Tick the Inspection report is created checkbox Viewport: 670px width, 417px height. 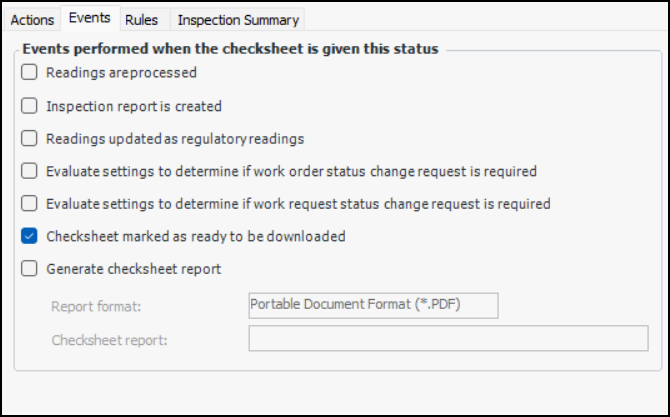[x=29, y=106]
